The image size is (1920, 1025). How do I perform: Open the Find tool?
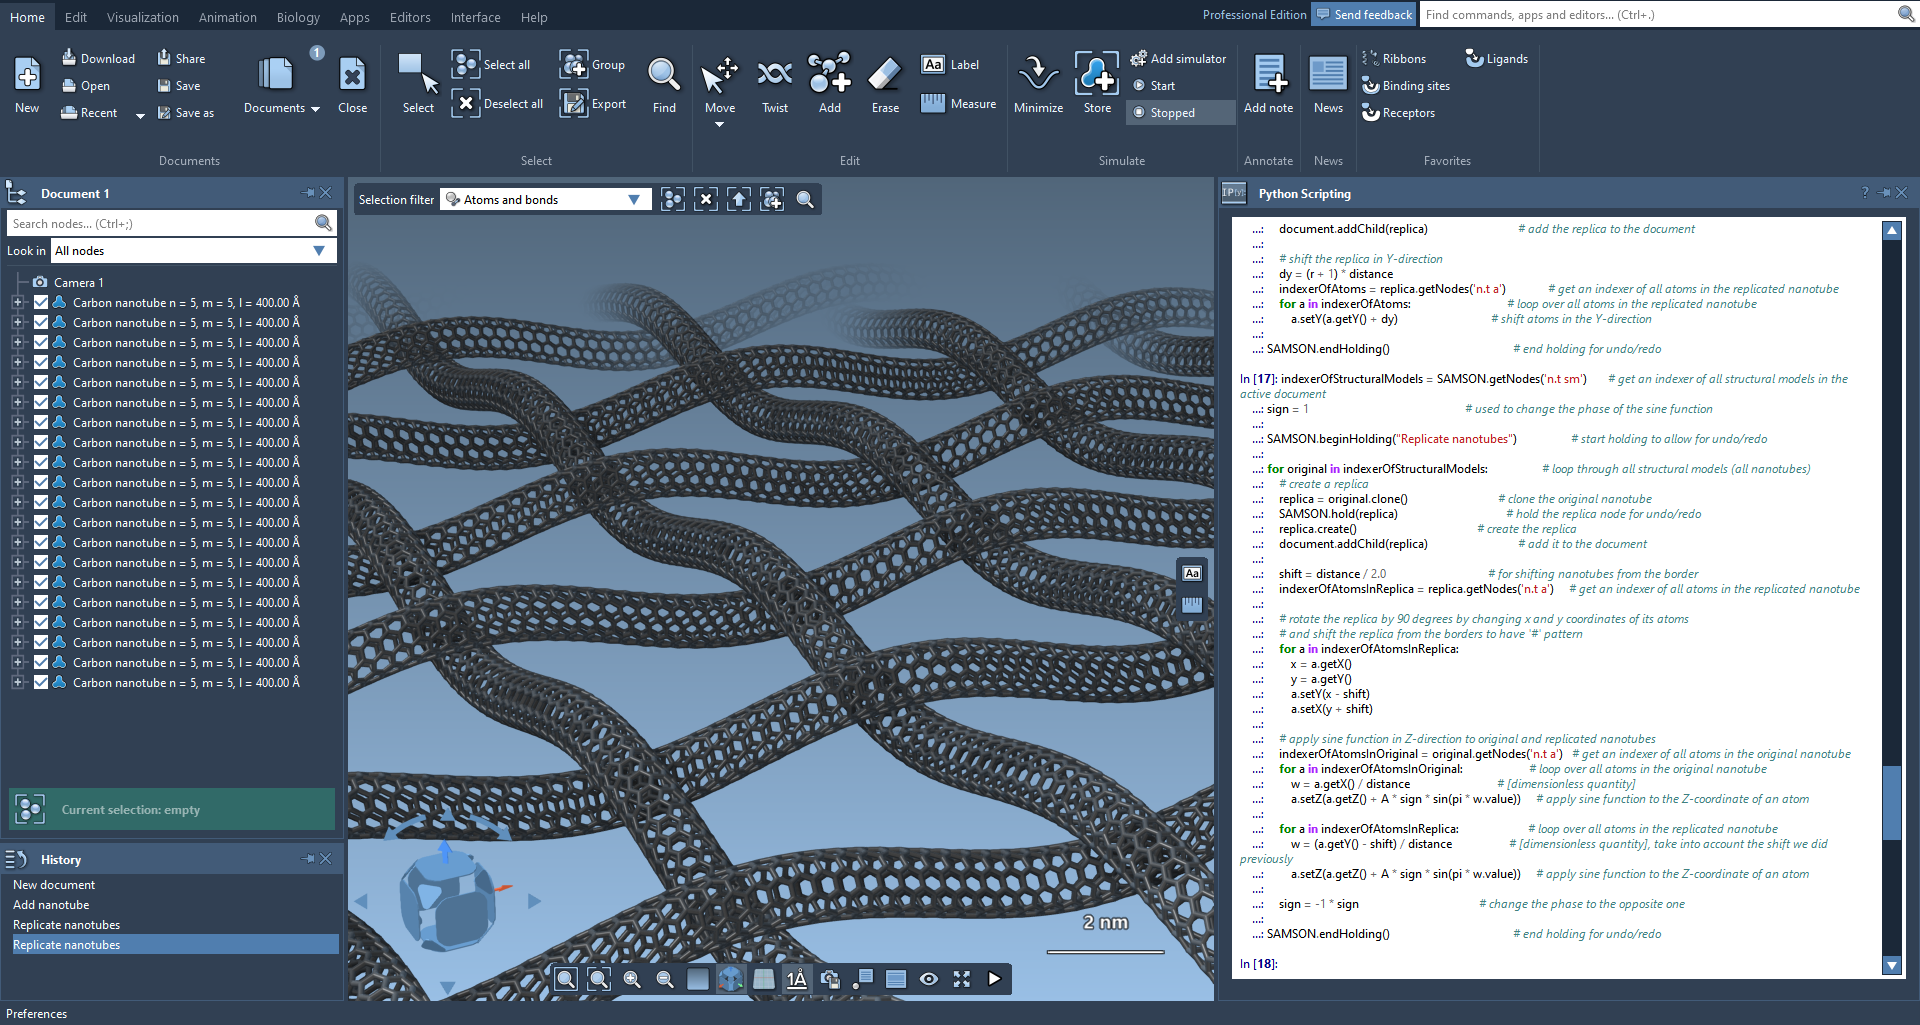[664, 84]
